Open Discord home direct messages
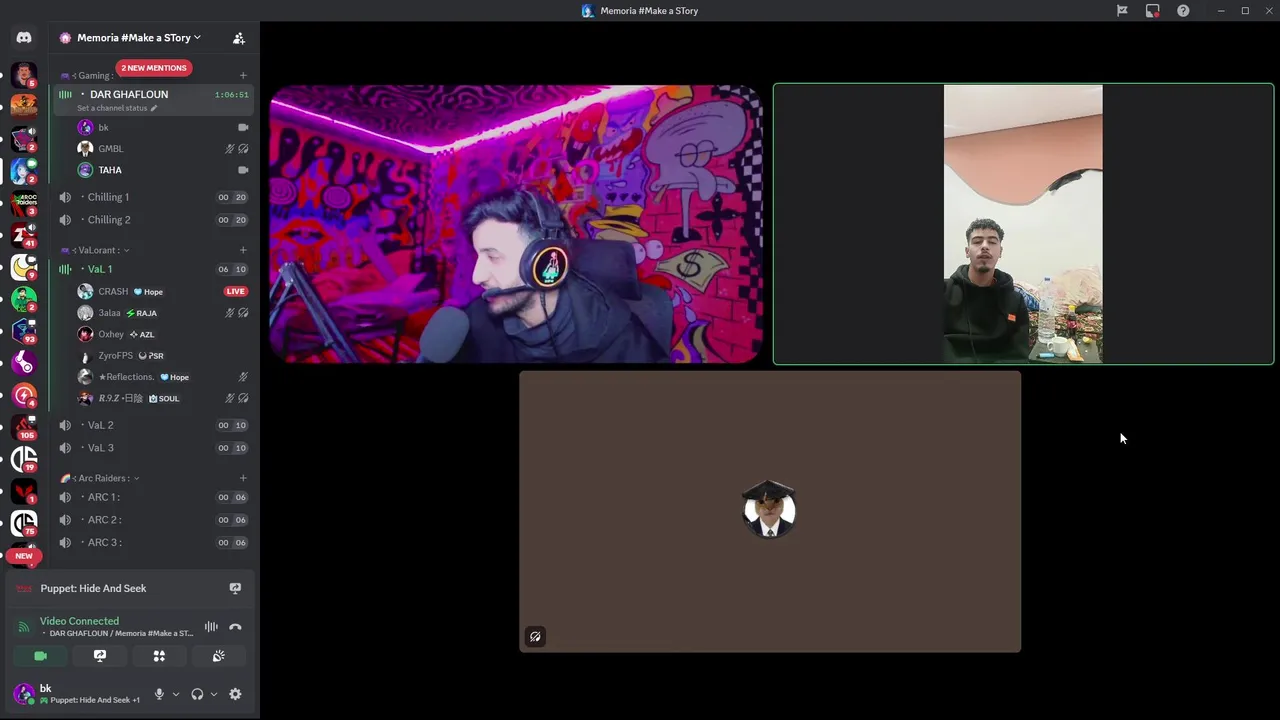1280x720 pixels. coord(24,37)
